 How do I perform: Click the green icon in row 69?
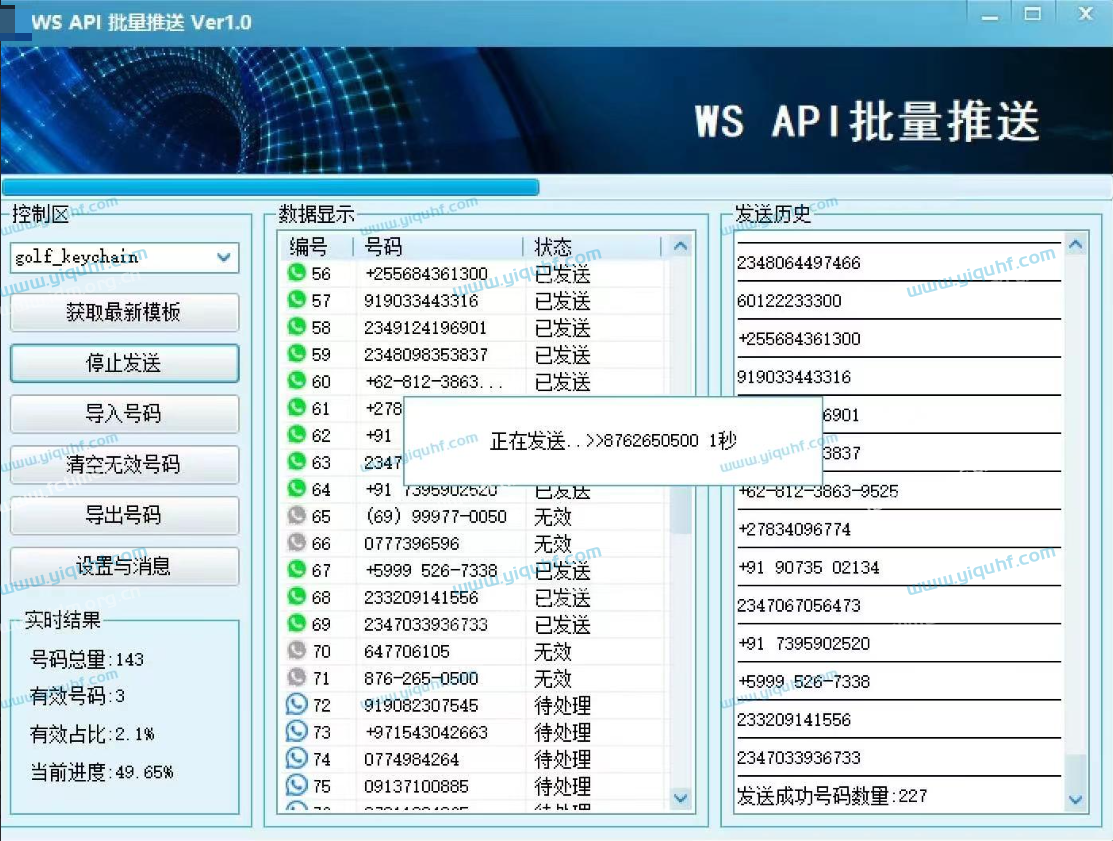point(297,623)
